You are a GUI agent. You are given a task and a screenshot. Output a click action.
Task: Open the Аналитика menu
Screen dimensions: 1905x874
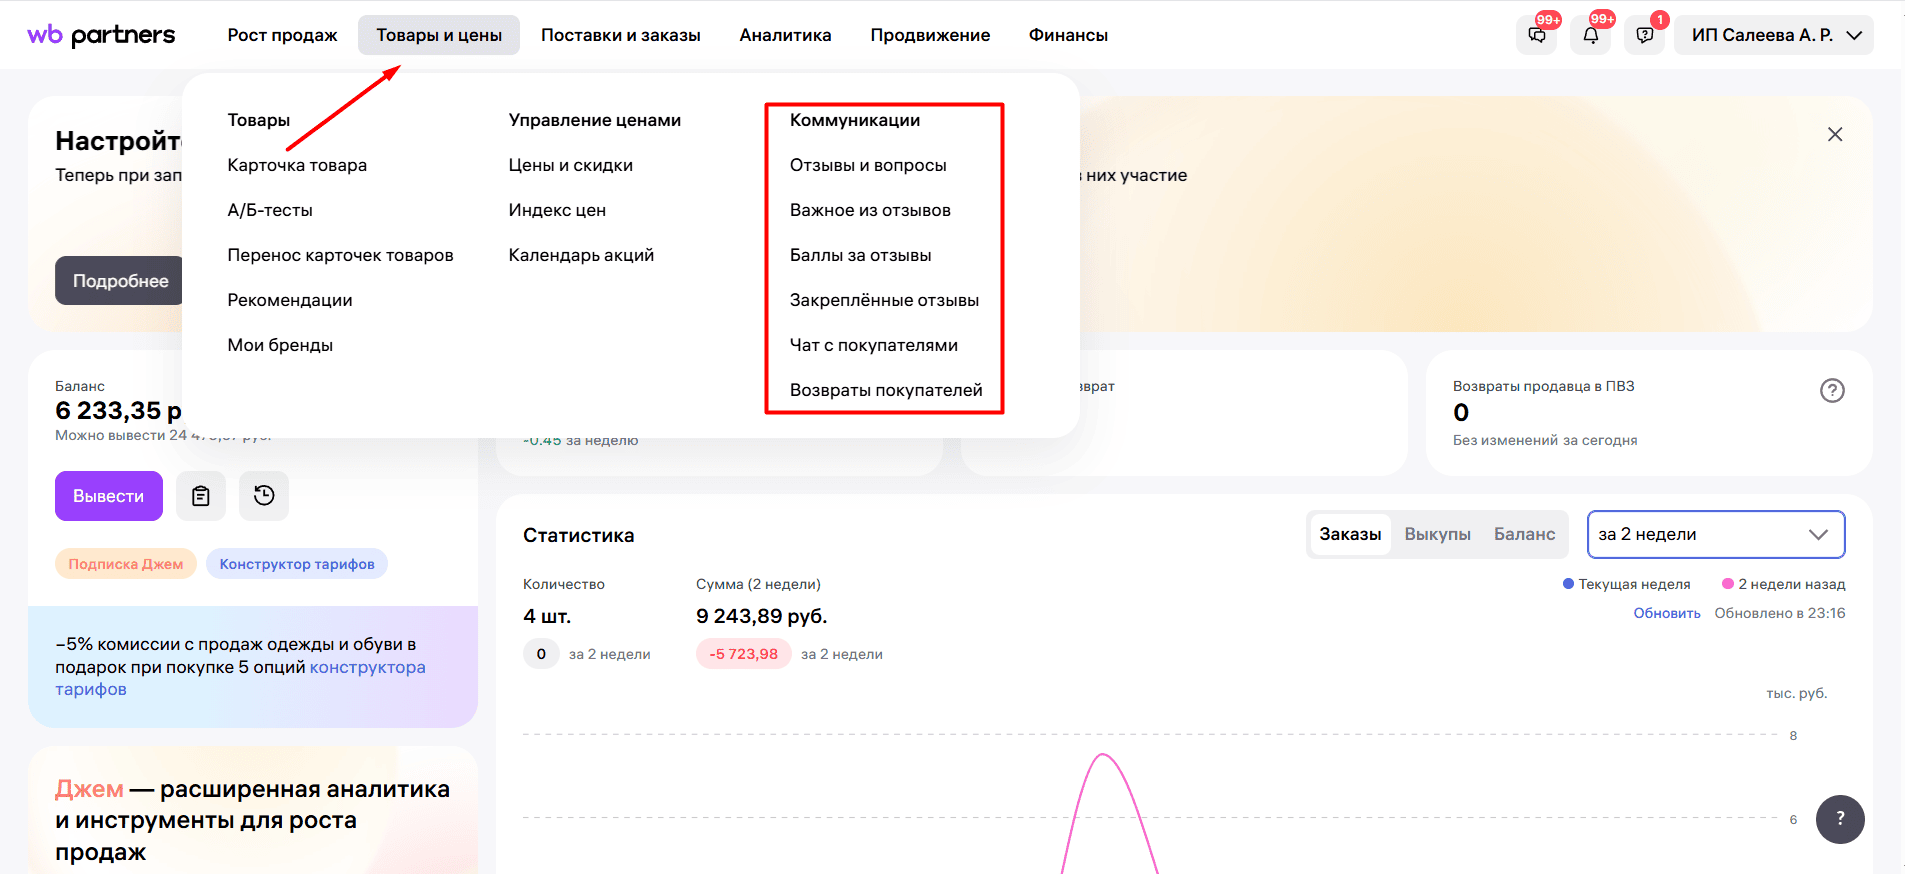[785, 35]
